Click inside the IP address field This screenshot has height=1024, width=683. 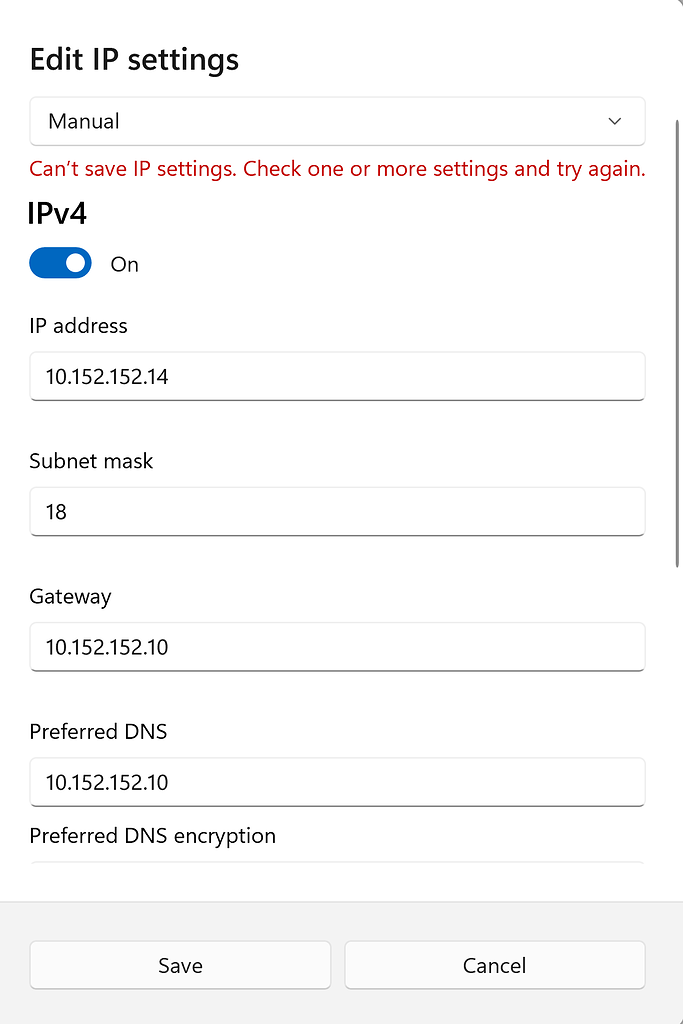click(337, 377)
